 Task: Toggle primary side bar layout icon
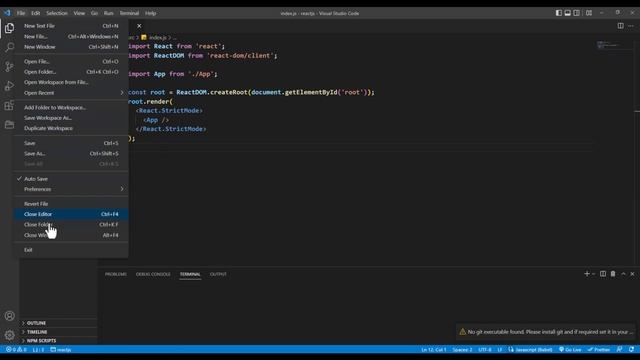(x=559, y=13)
